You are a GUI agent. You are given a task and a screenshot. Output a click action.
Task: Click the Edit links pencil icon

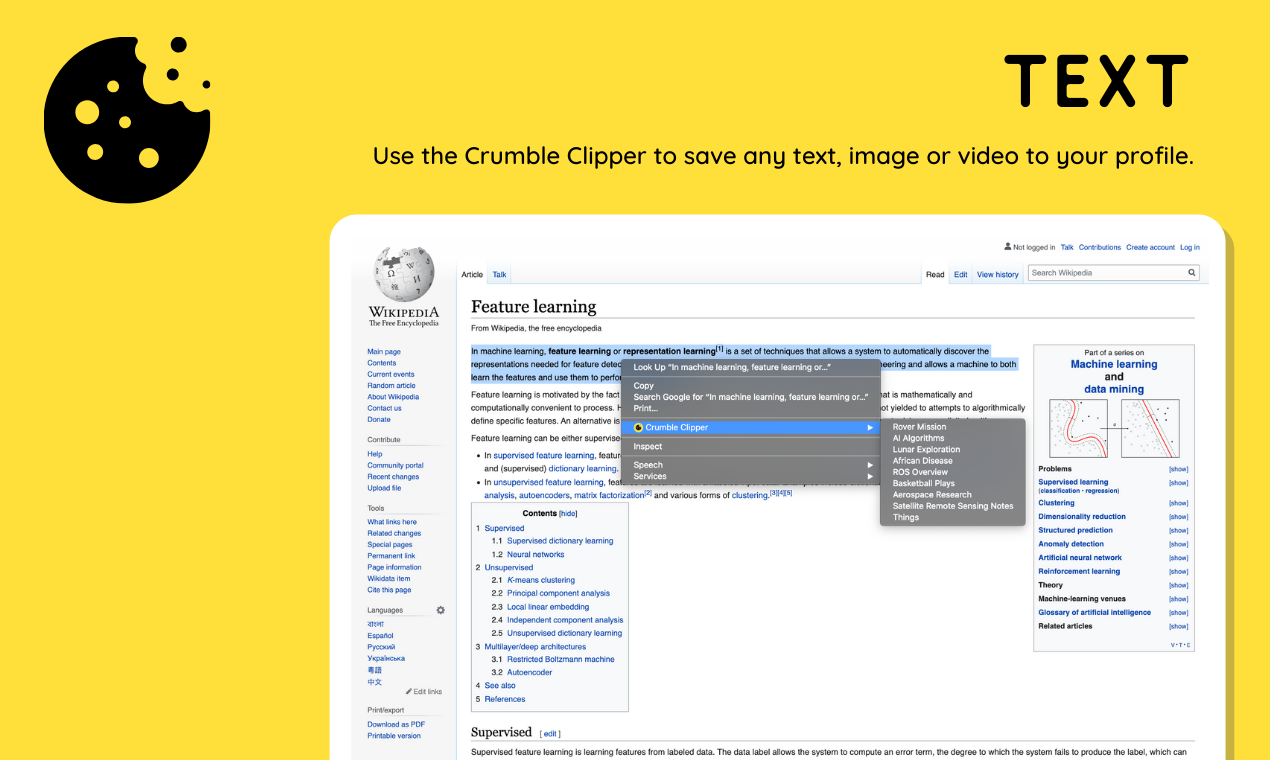click(x=409, y=690)
